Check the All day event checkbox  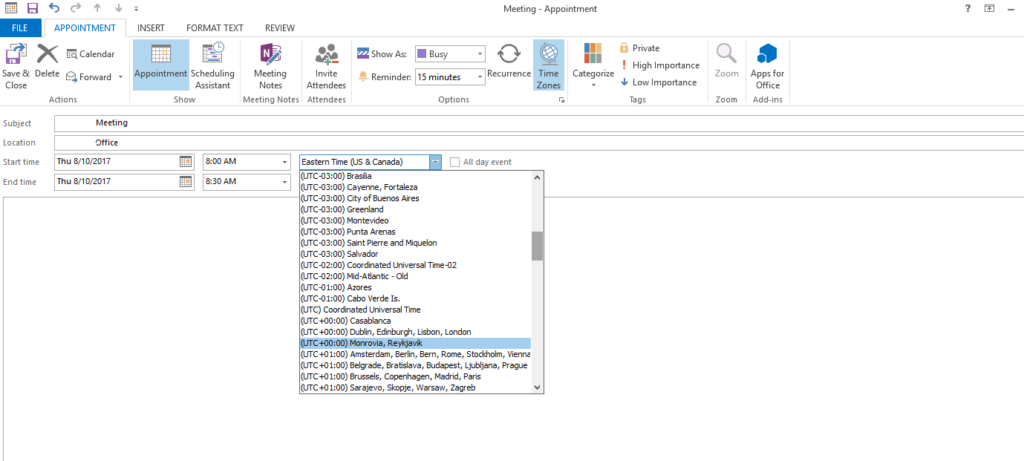(x=456, y=162)
